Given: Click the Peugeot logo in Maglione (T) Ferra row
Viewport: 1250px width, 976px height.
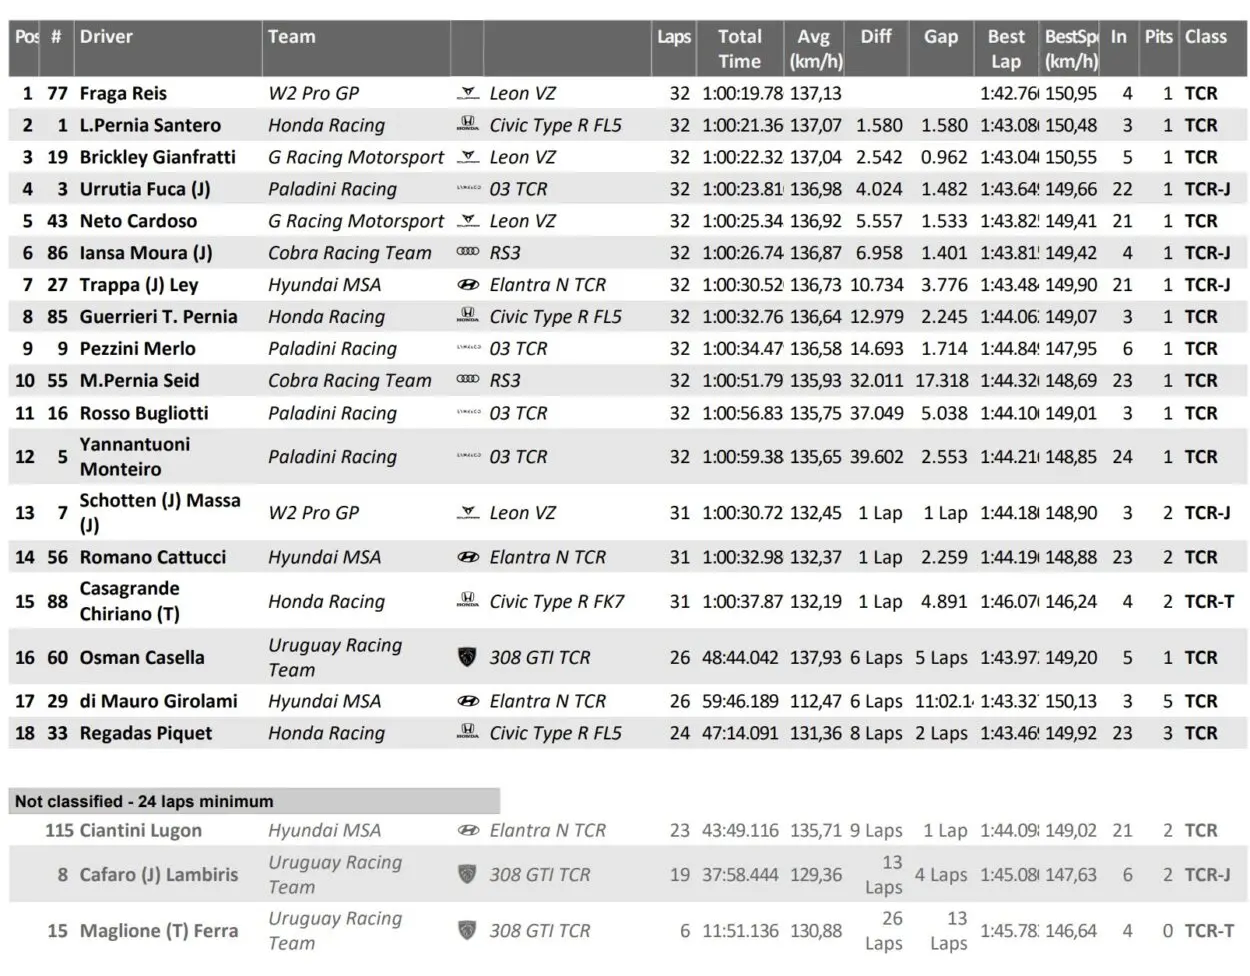Looking at the screenshot, I should coord(467,930).
